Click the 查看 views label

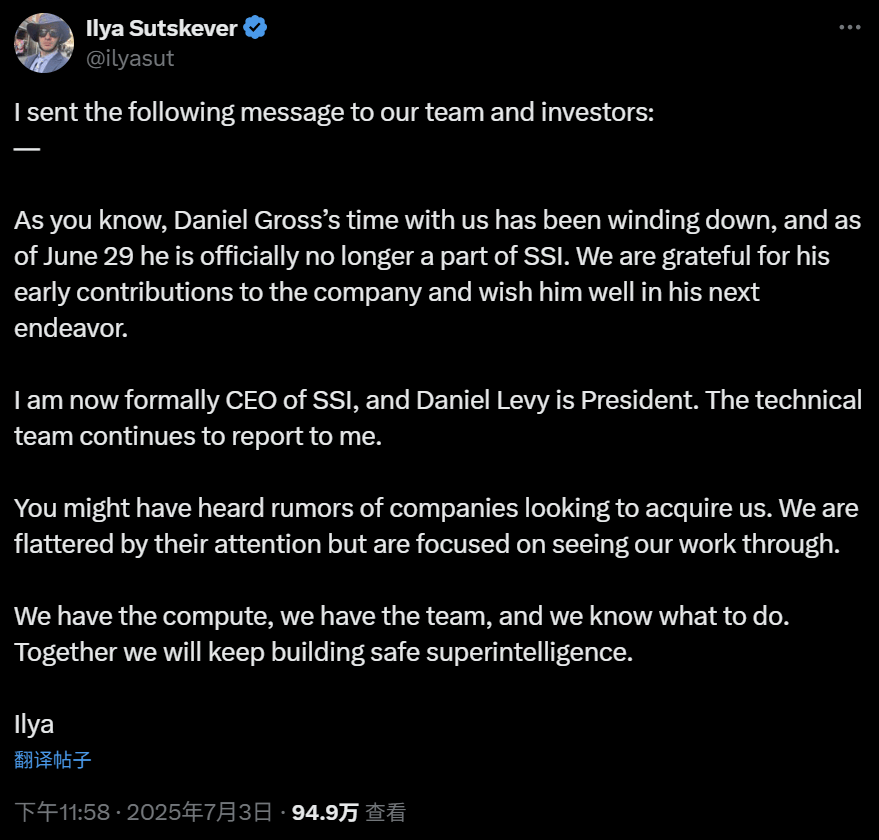(x=385, y=812)
